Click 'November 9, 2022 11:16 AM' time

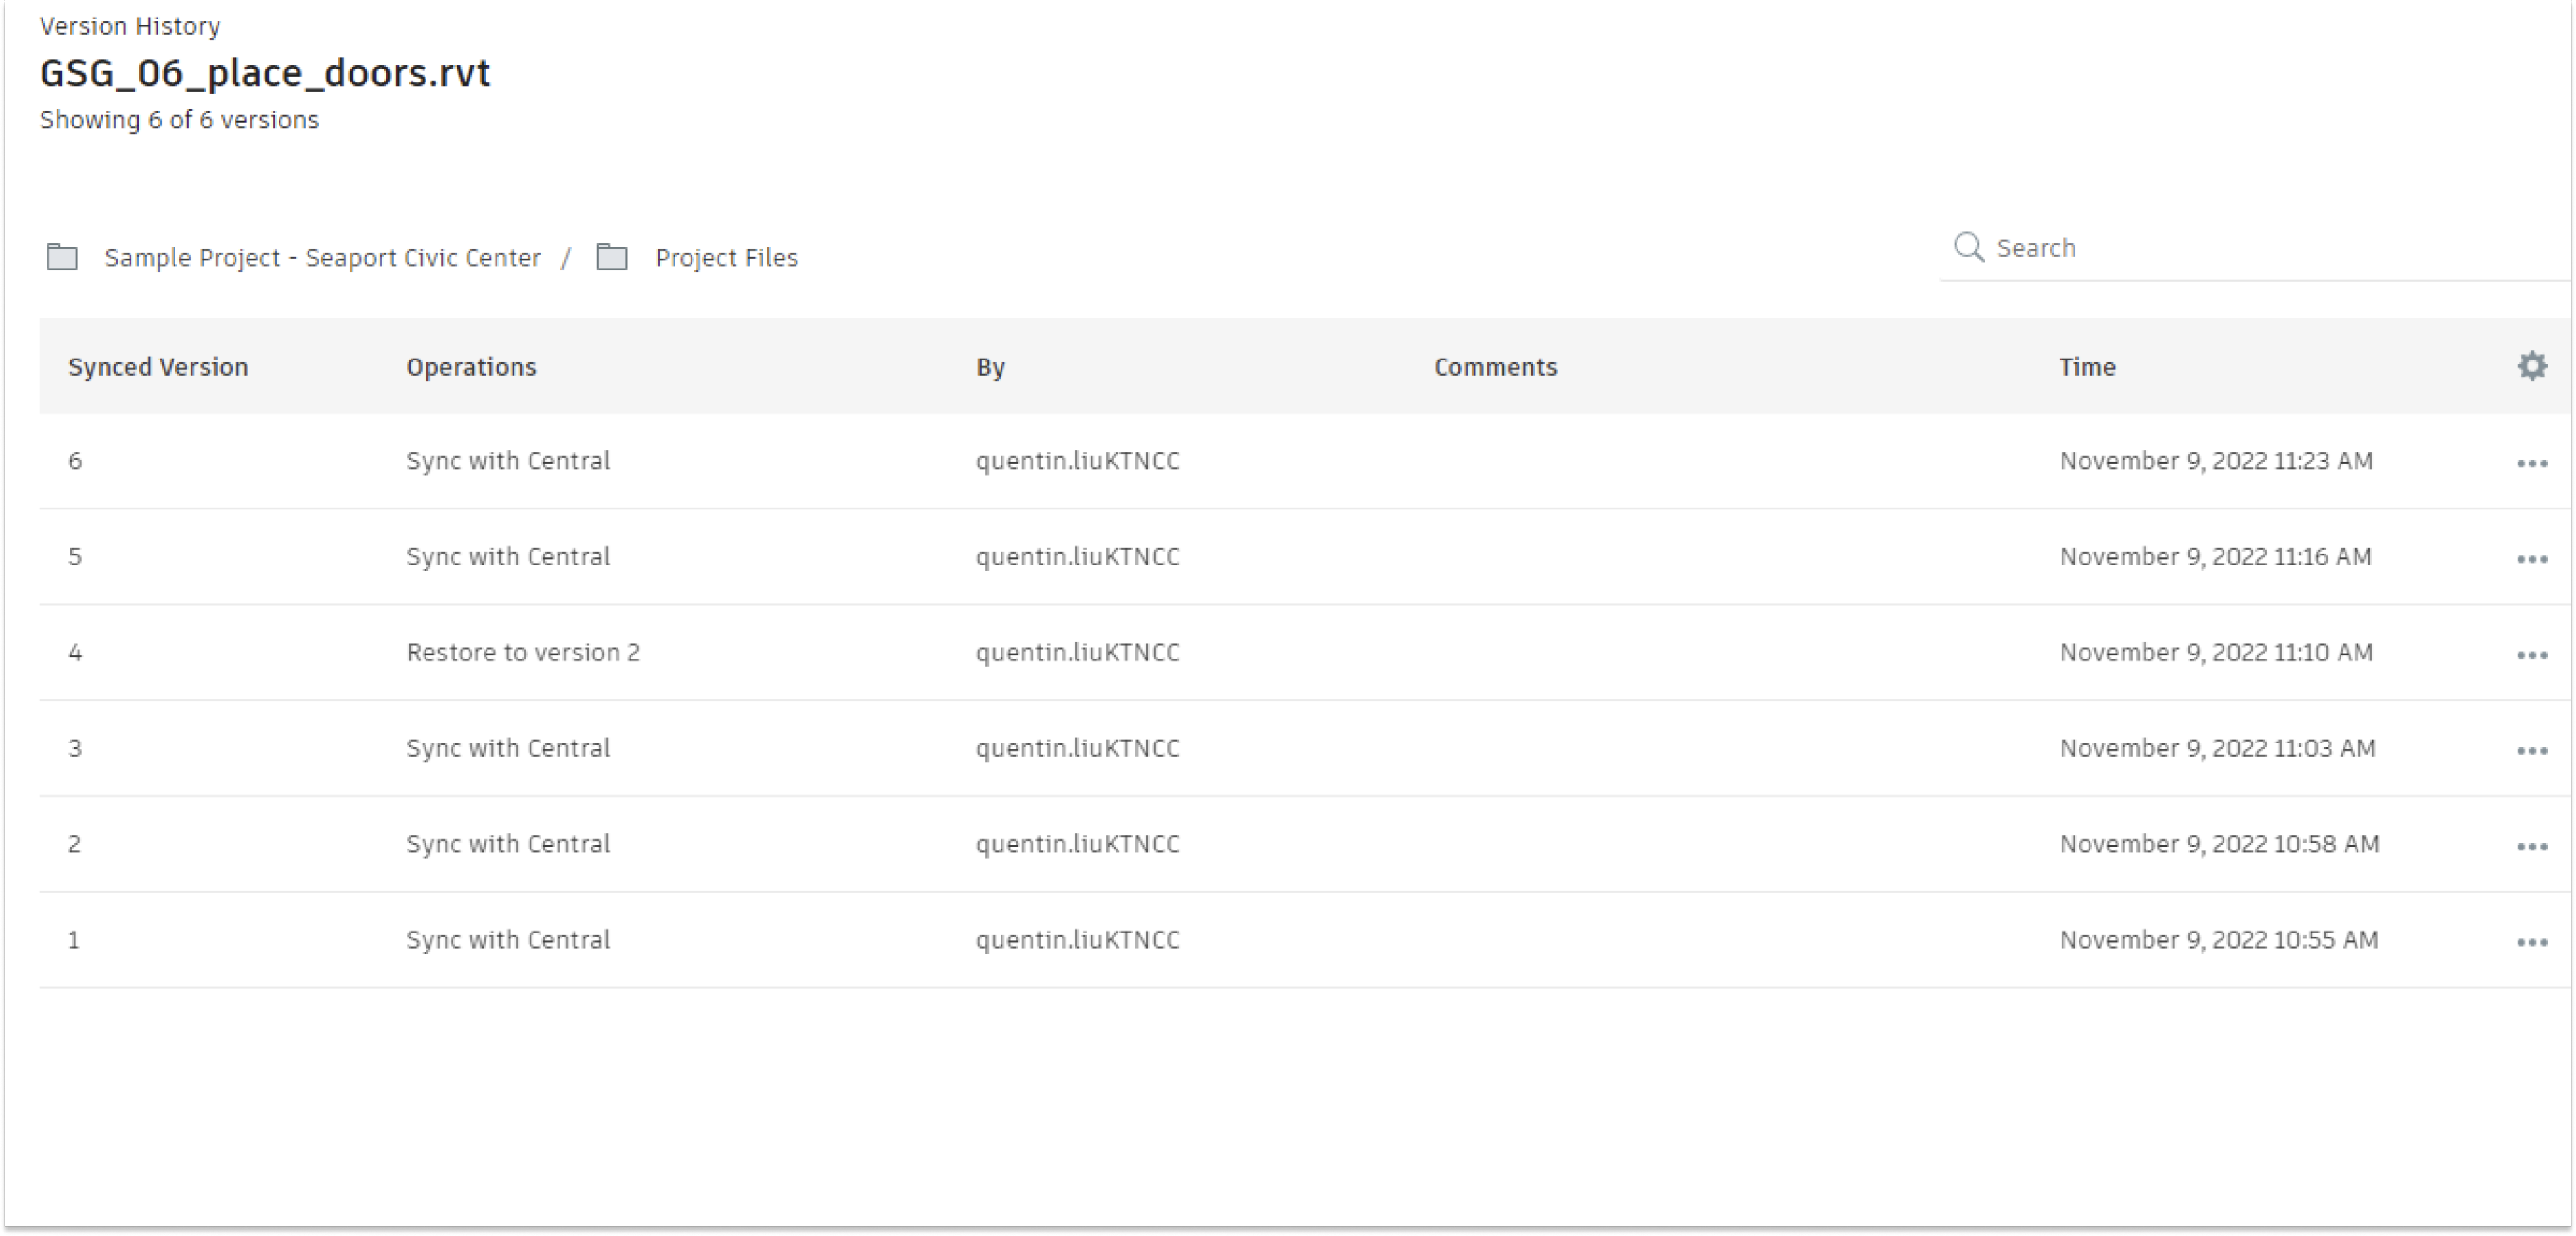coord(2215,557)
